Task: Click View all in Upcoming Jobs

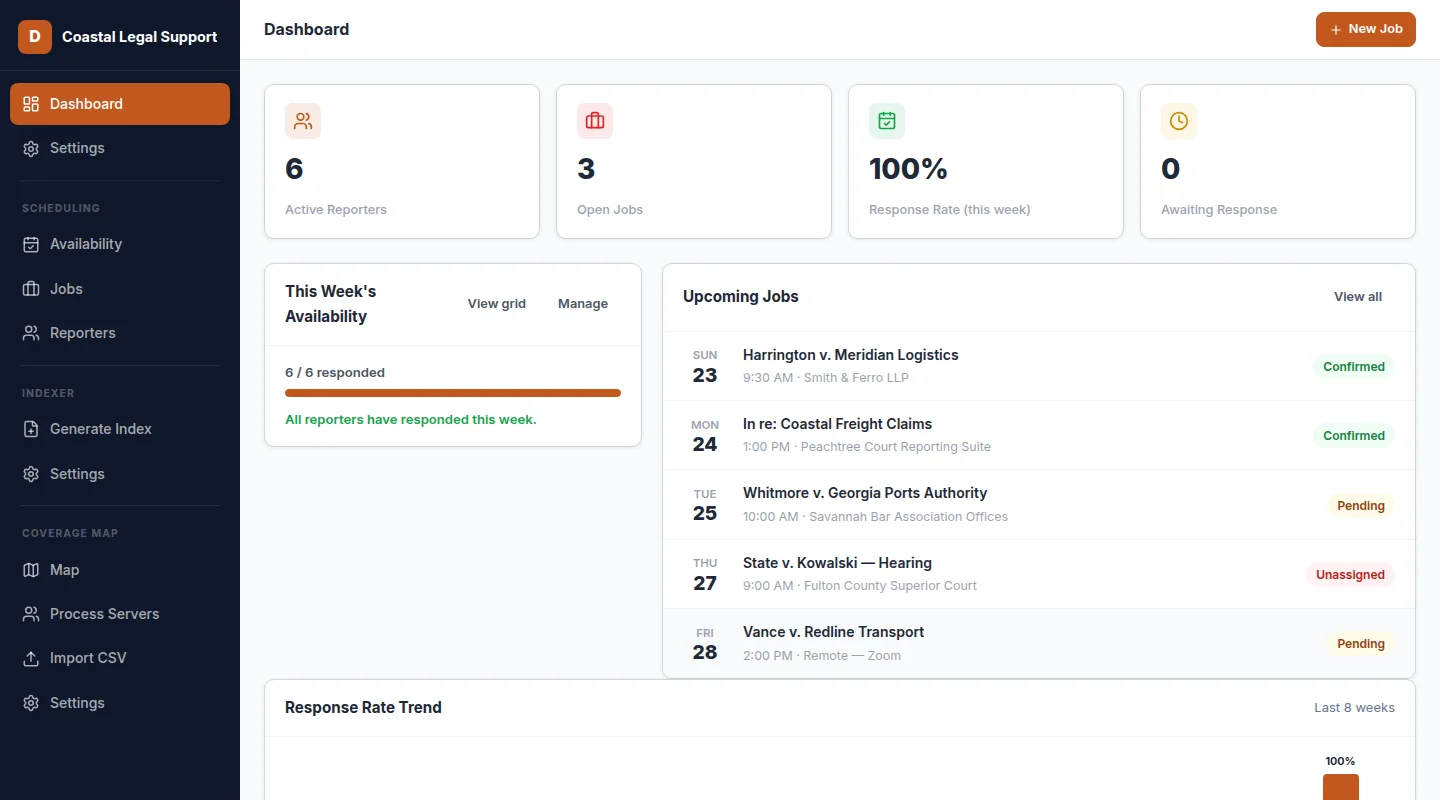Action: (1358, 297)
